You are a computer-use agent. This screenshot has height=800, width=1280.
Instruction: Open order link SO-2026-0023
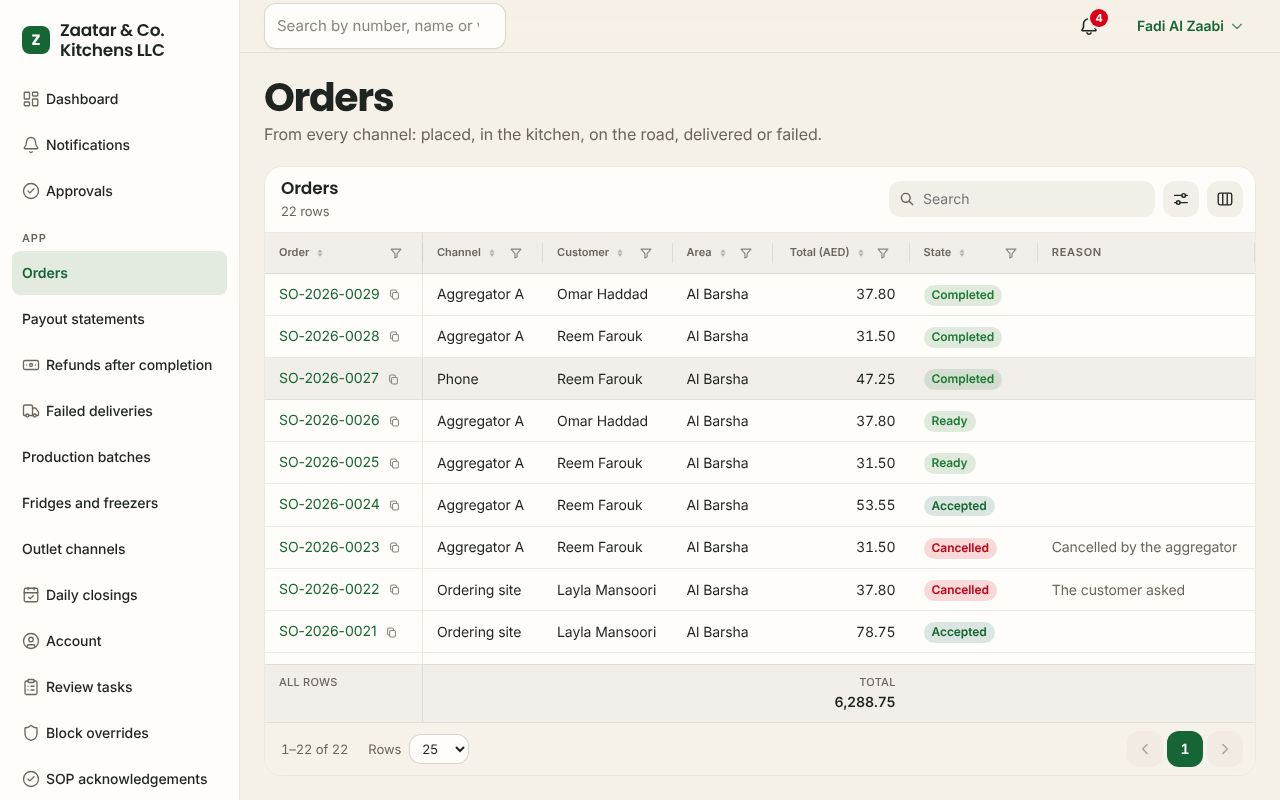pyautogui.click(x=329, y=547)
